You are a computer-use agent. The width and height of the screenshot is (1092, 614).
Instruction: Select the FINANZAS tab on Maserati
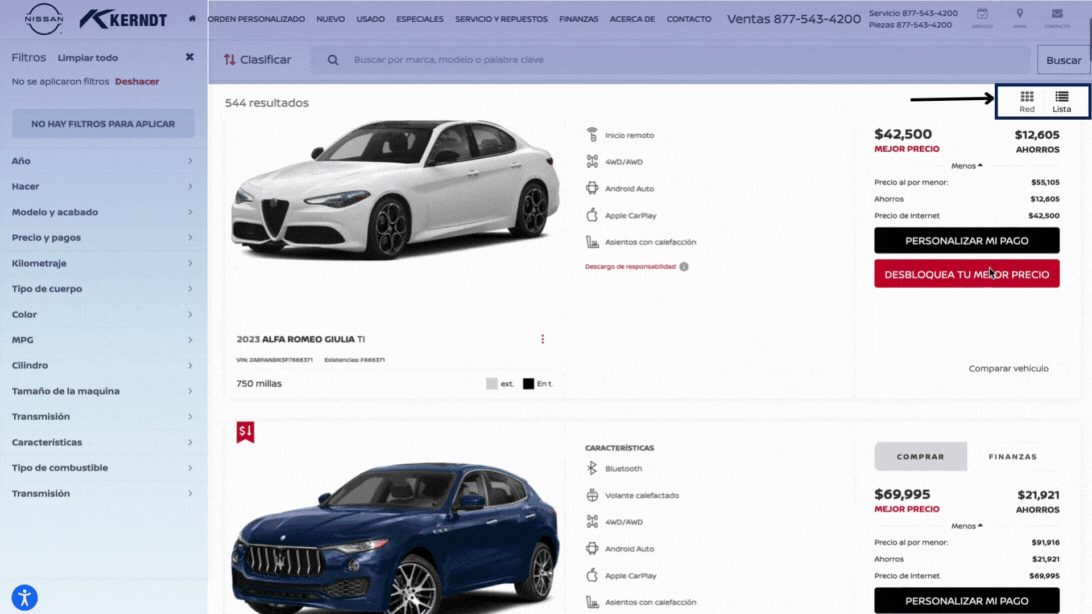pyautogui.click(x=1013, y=457)
